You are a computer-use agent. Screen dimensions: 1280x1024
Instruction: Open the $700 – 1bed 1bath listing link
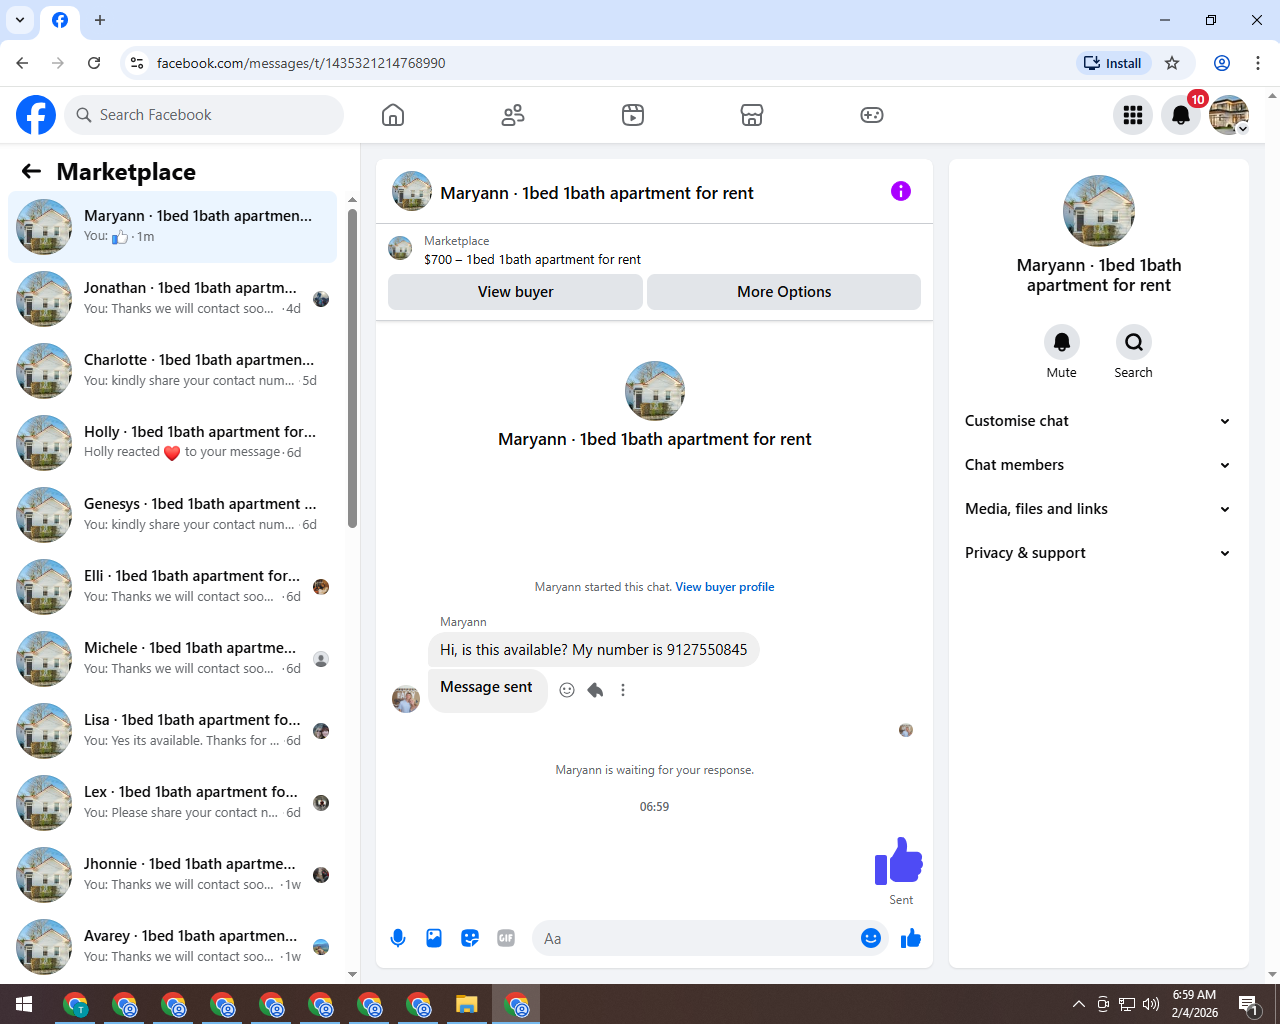pyautogui.click(x=532, y=259)
